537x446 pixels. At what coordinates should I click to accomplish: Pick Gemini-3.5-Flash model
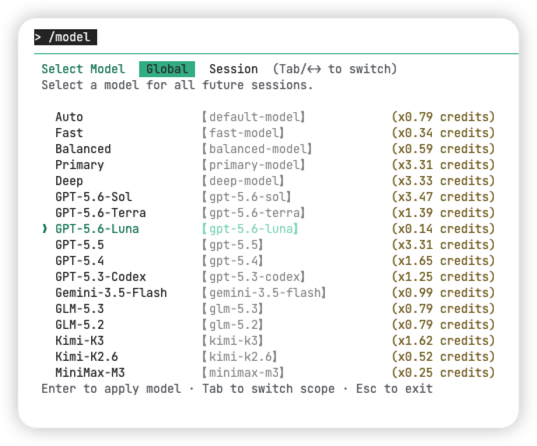268,293
